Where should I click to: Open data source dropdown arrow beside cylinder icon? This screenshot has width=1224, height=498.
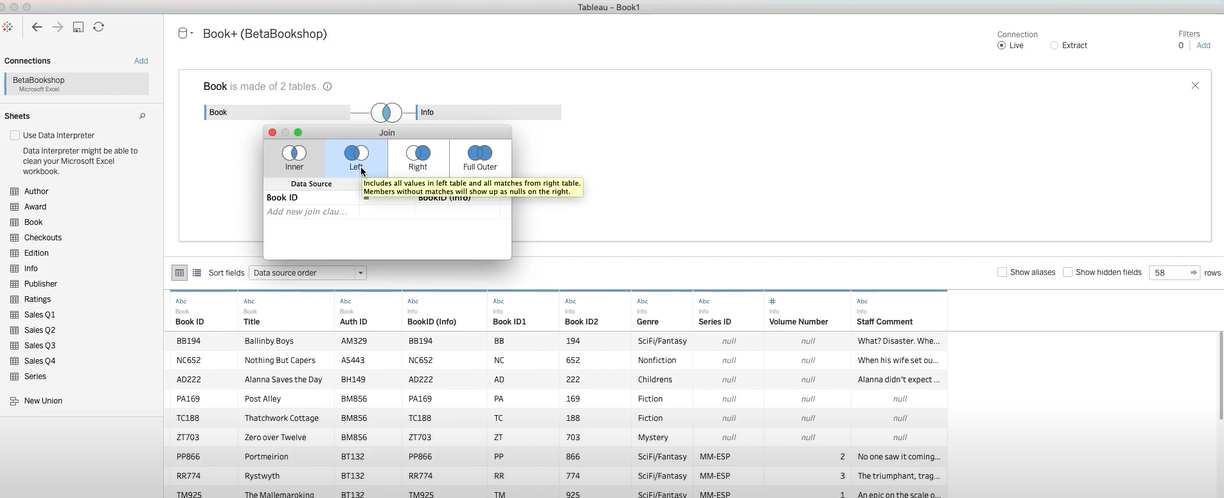[x=191, y=33]
